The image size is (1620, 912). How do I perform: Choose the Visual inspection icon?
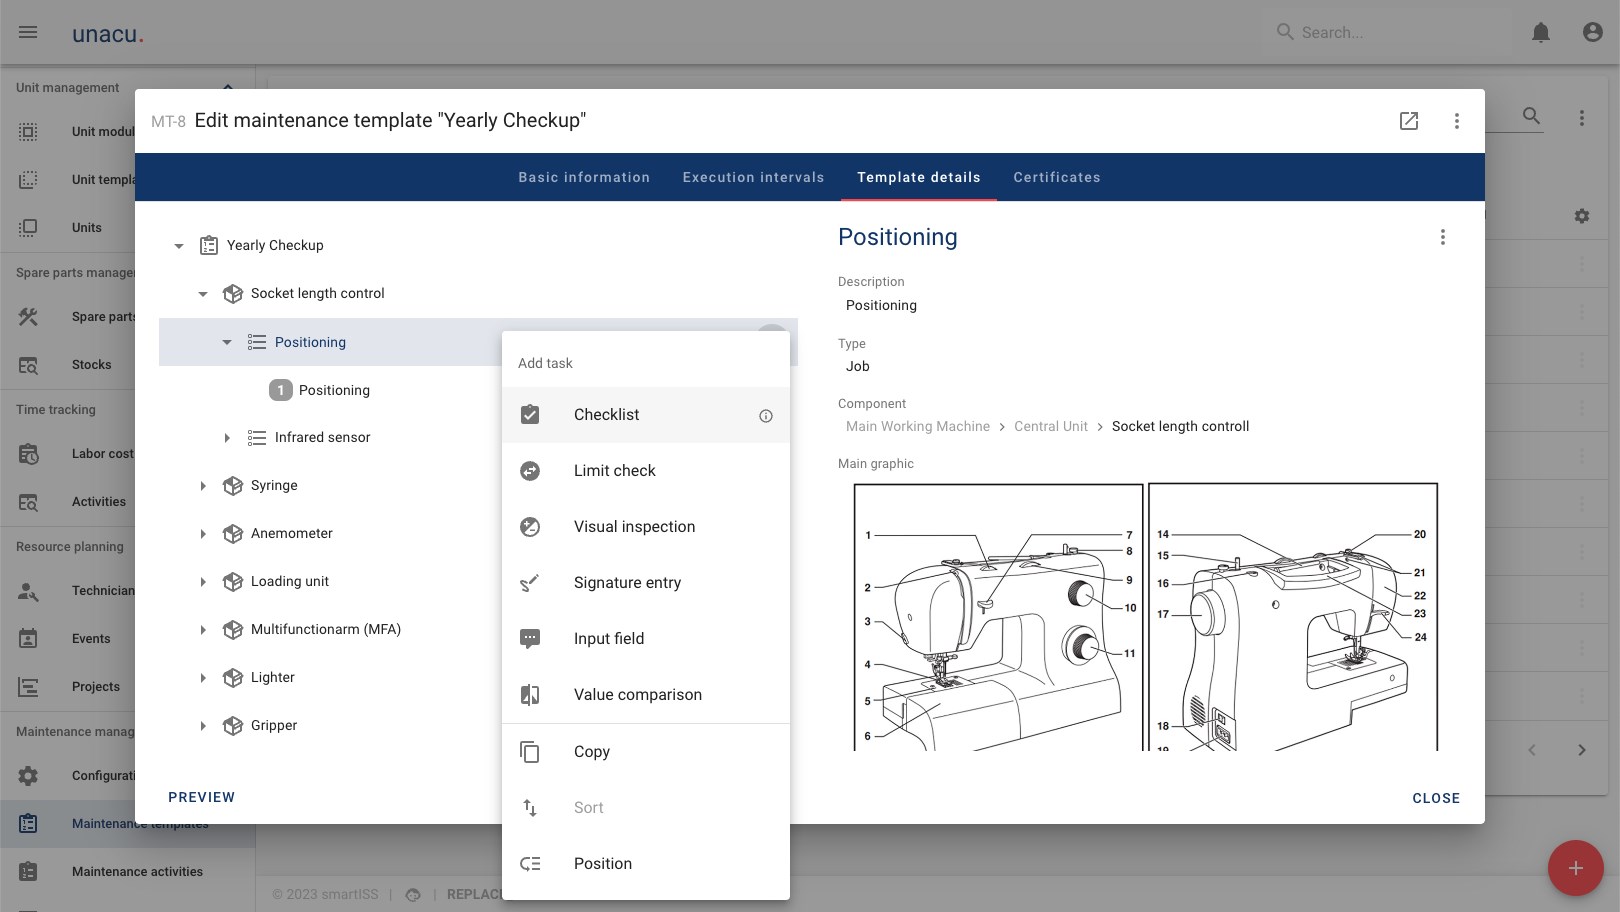530,527
